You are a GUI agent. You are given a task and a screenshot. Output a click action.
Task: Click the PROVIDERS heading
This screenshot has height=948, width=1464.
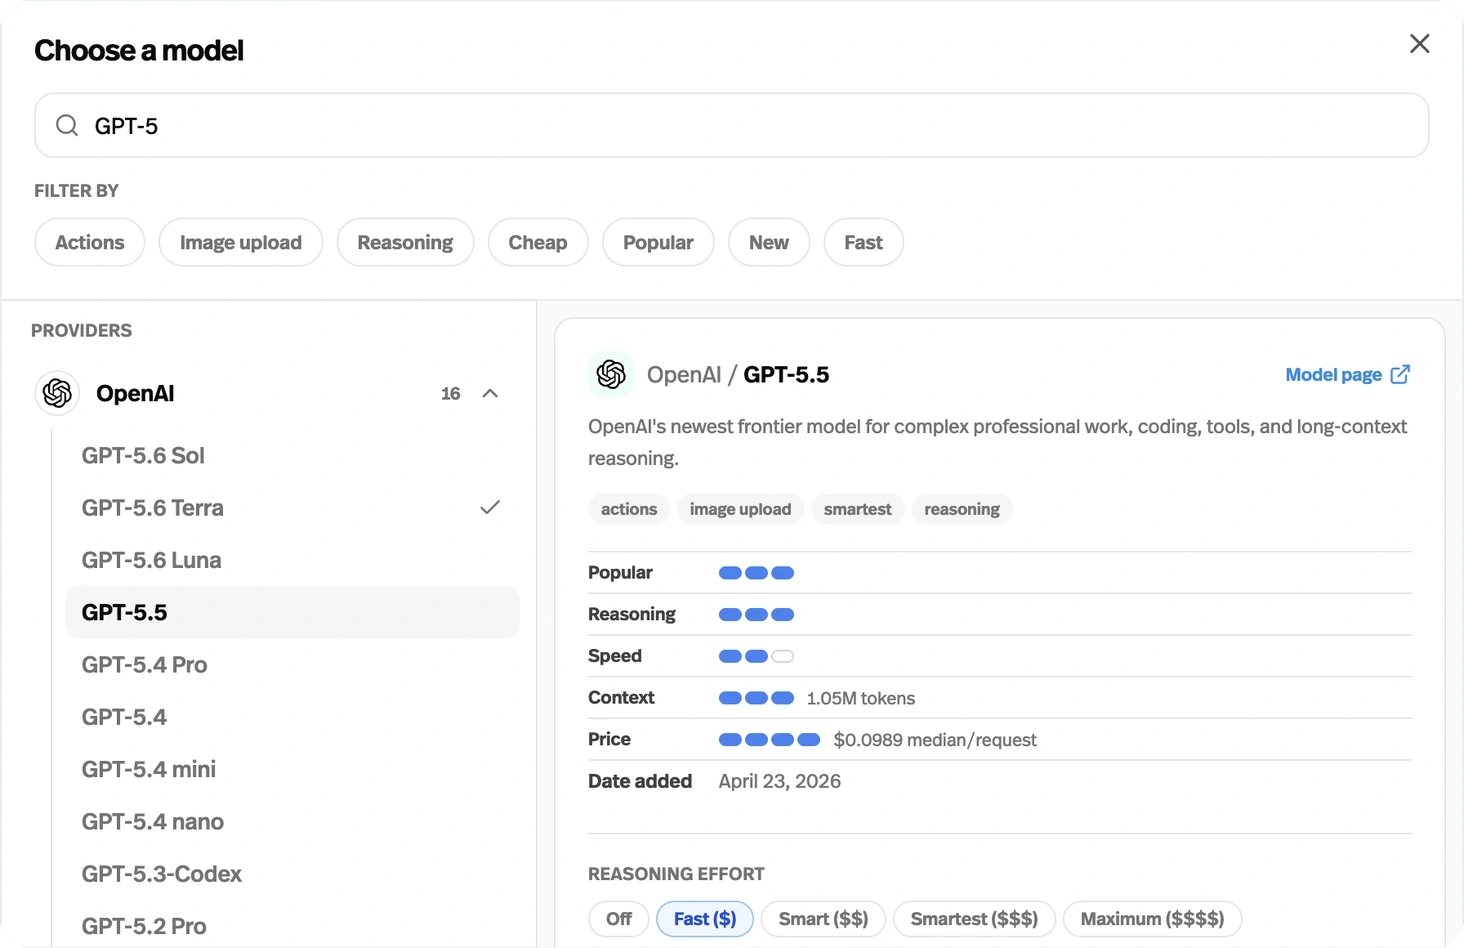(x=81, y=330)
